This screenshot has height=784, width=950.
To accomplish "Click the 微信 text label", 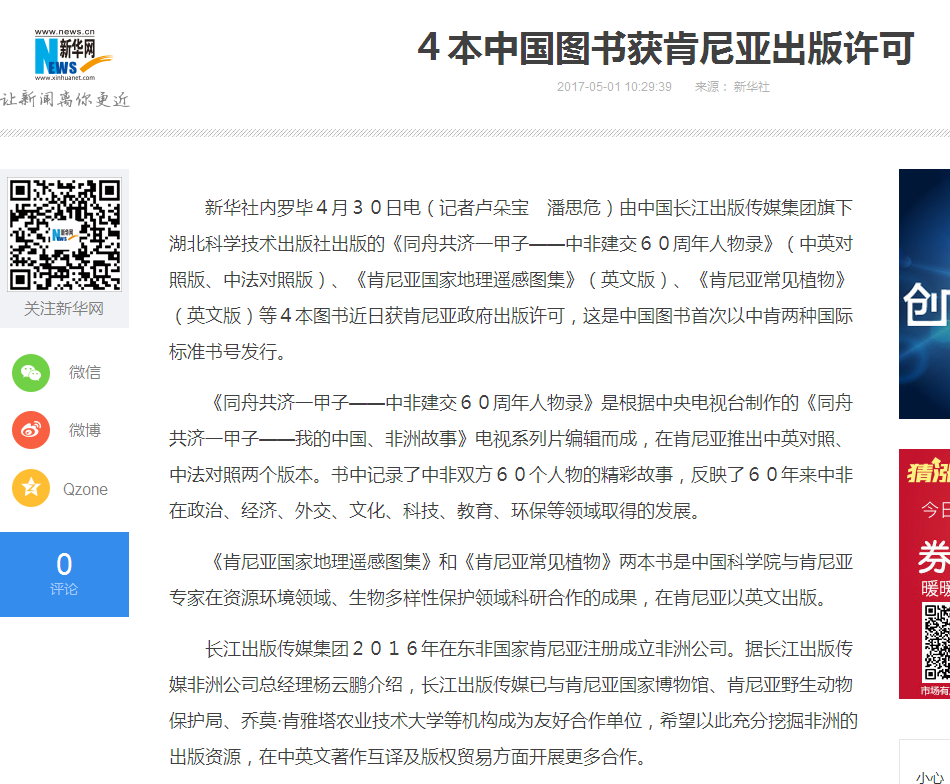I will 85,373.
